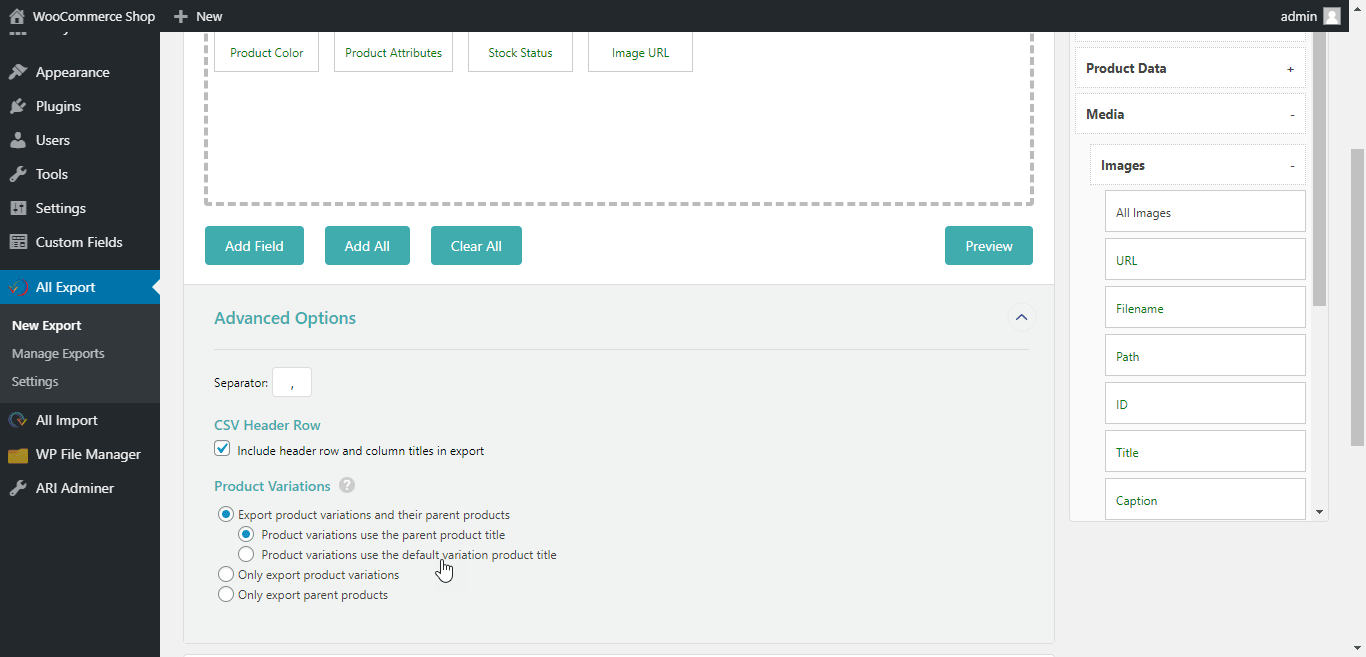The image size is (1366, 657).
Task: Click the All Import logo icon
Action: click(x=18, y=420)
